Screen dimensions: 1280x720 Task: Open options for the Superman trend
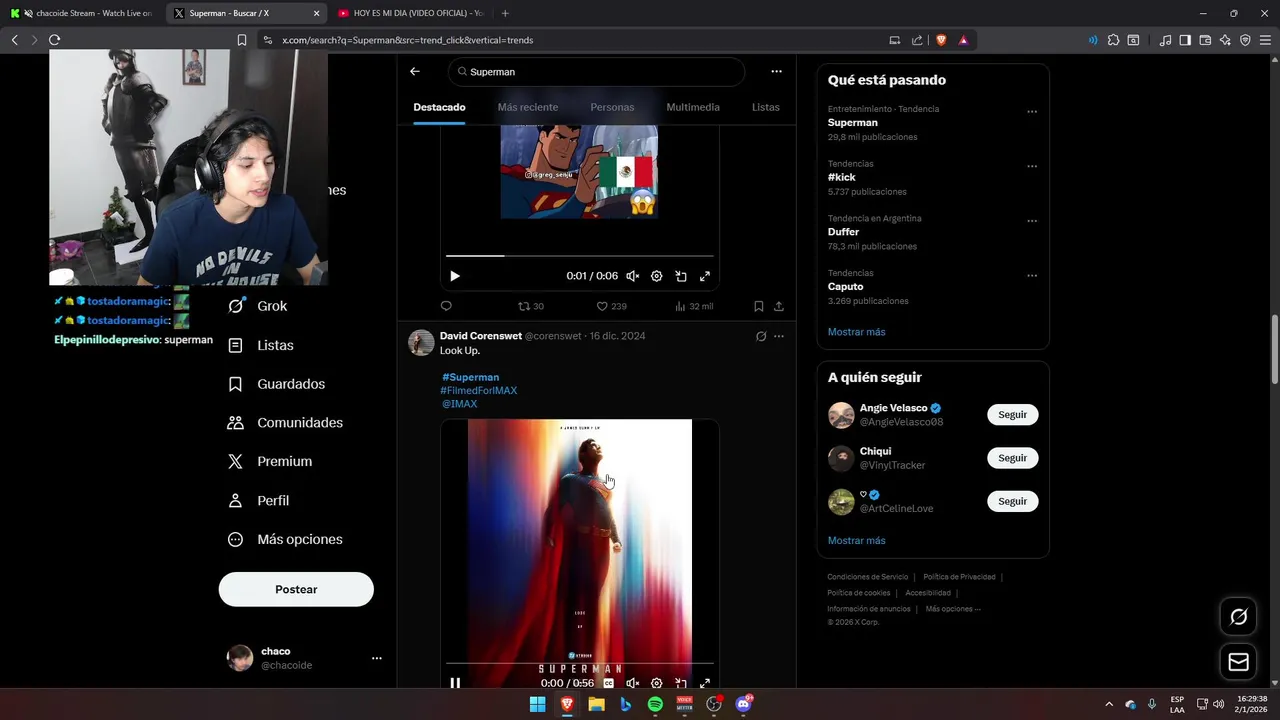coord(1032,112)
